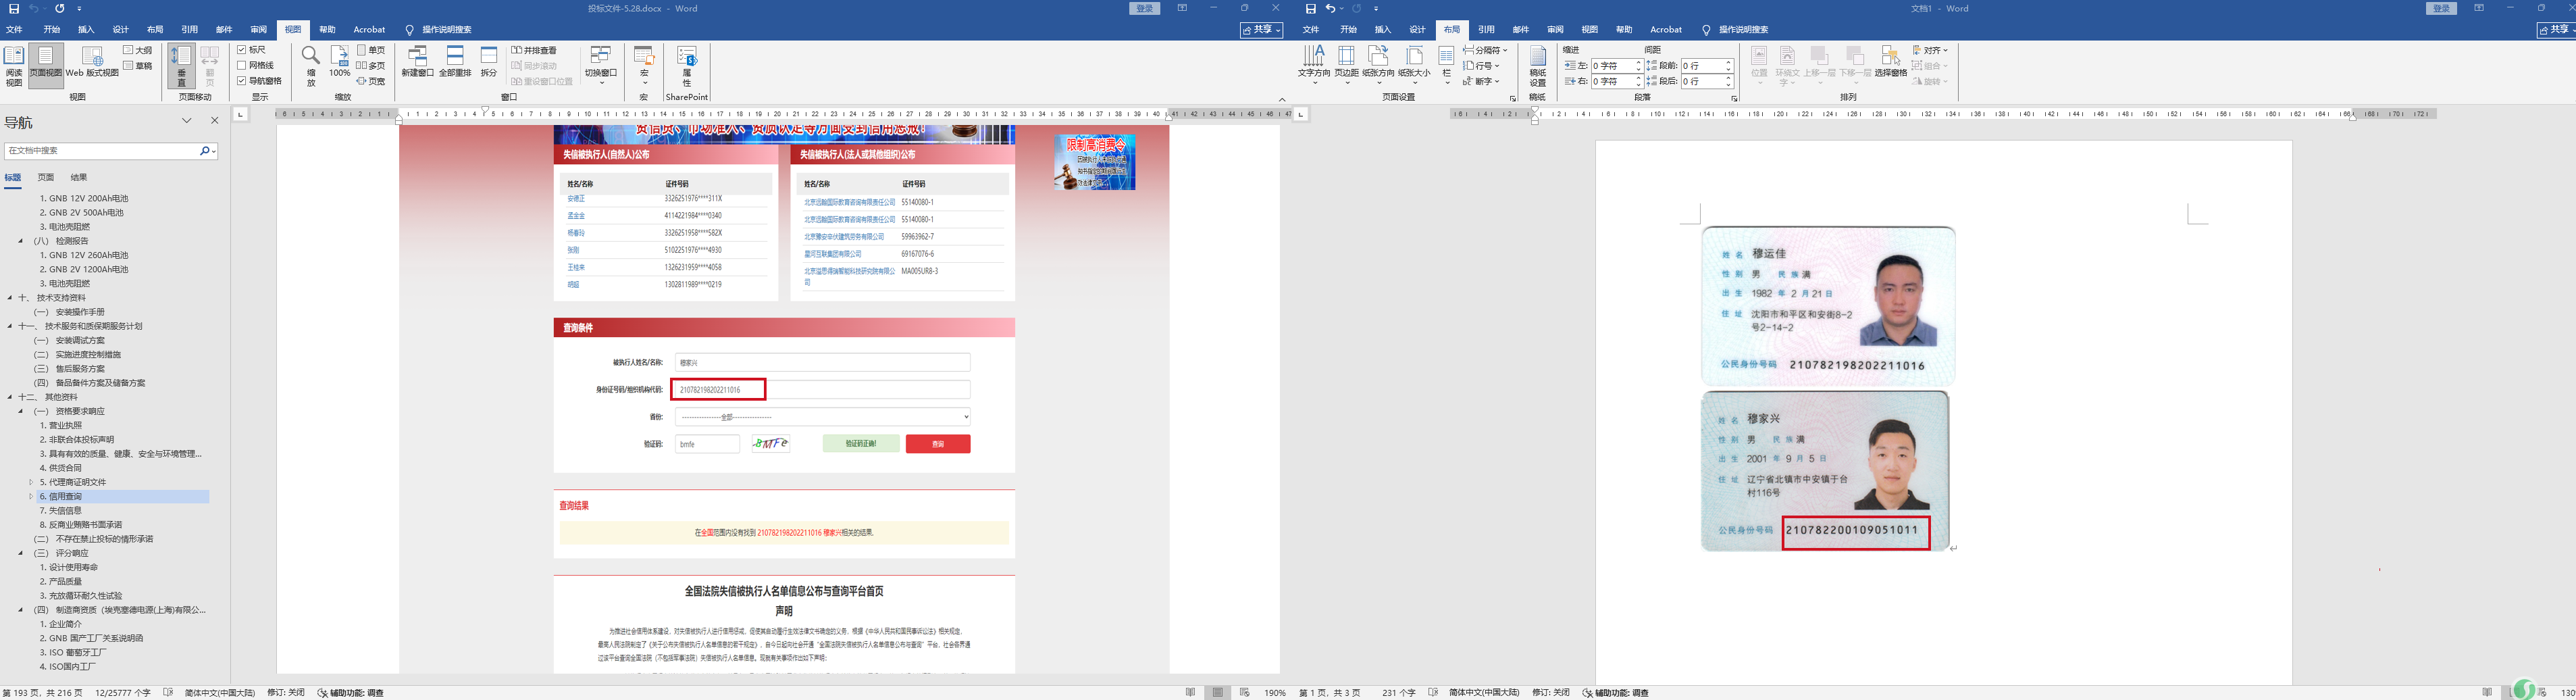Open 视图 tab in 文档1 window
Image resolution: width=2576 pixels, height=700 pixels.
[x=1590, y=30]
